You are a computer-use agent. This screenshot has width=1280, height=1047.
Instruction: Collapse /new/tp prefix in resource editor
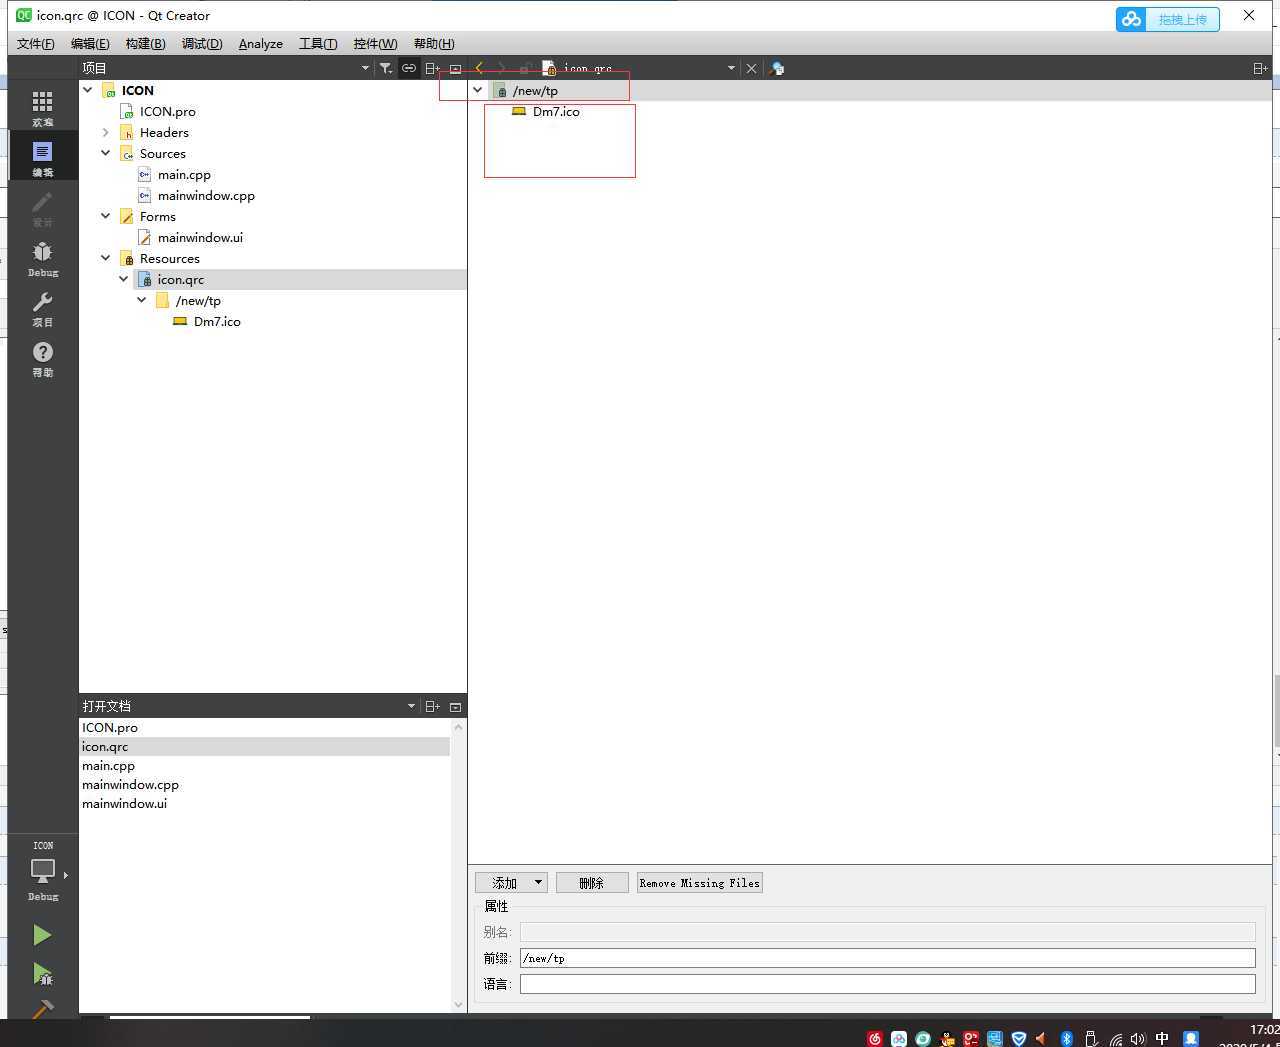click(x=478, y=90)
